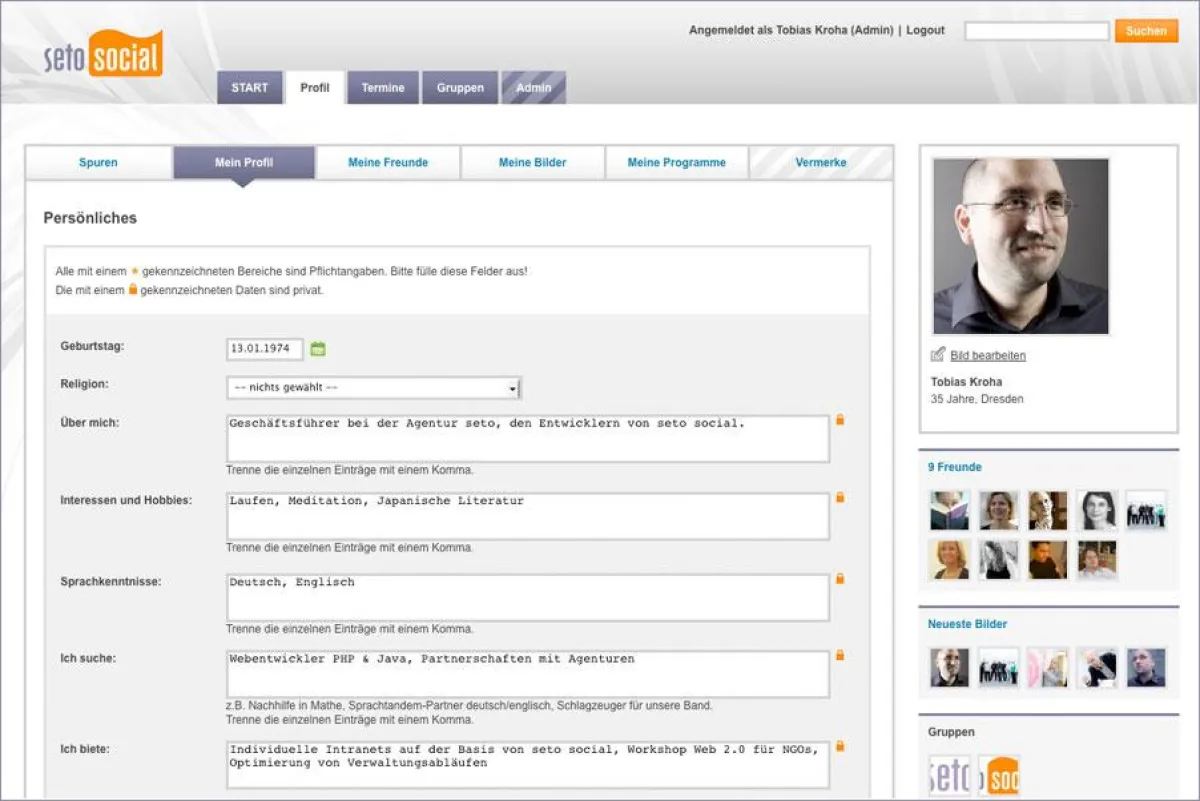1200x801 pixels.
Task: Toggle privacy lock for Ich biete
Action: tap(841, 744)
